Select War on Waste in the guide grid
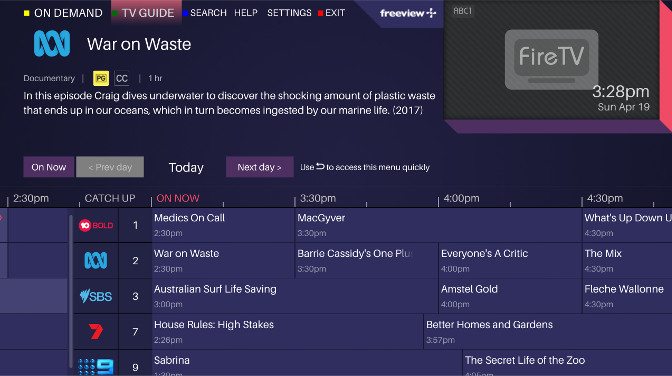The height and width of the screenshot is (376, 672). [x=223, y=261]
